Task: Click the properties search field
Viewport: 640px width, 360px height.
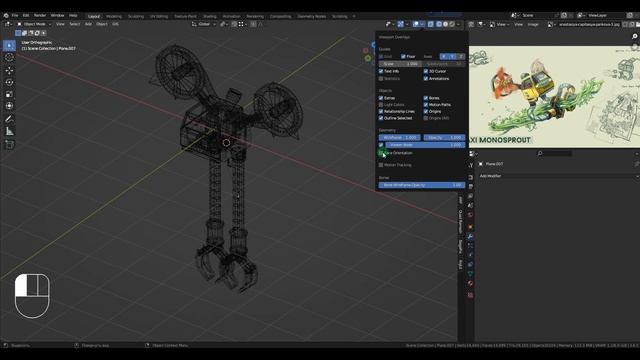Action: [x=554, y=153]
